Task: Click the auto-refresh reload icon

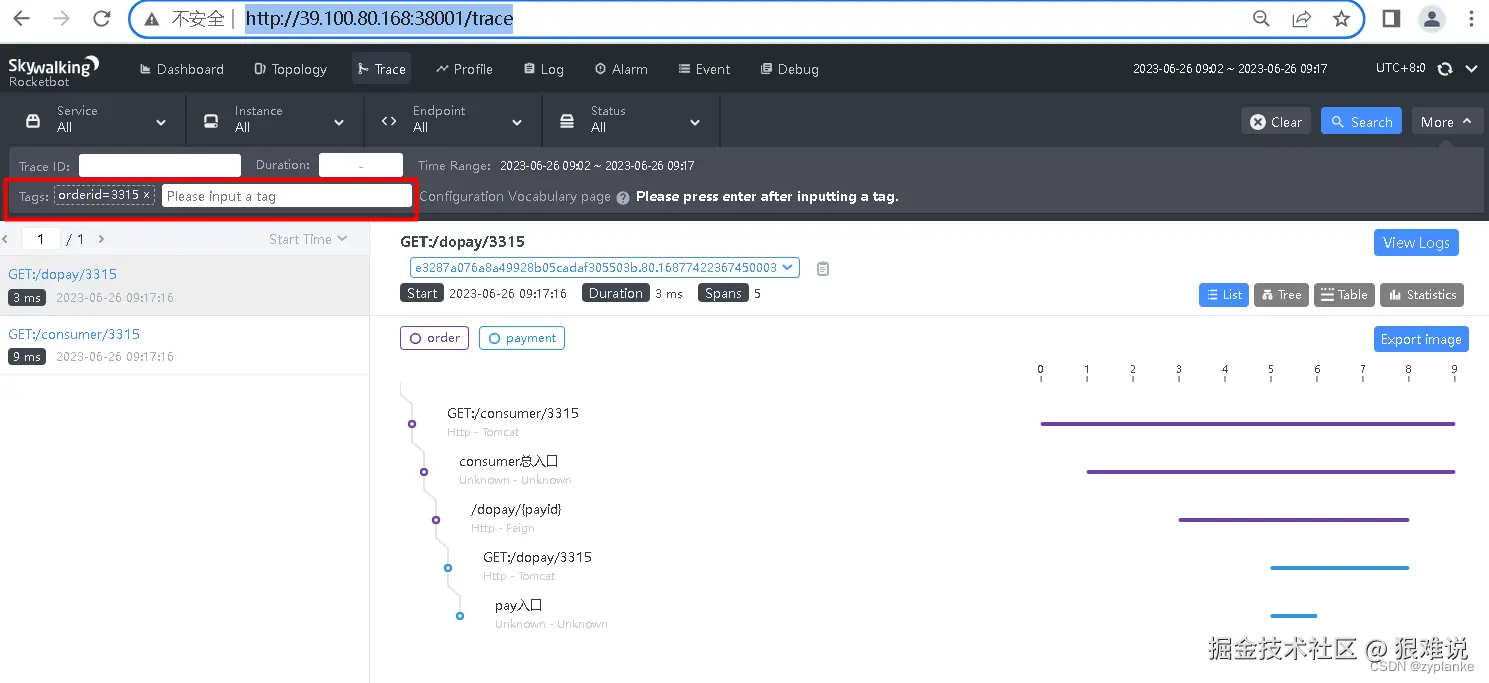Action: click(1445, 69)
